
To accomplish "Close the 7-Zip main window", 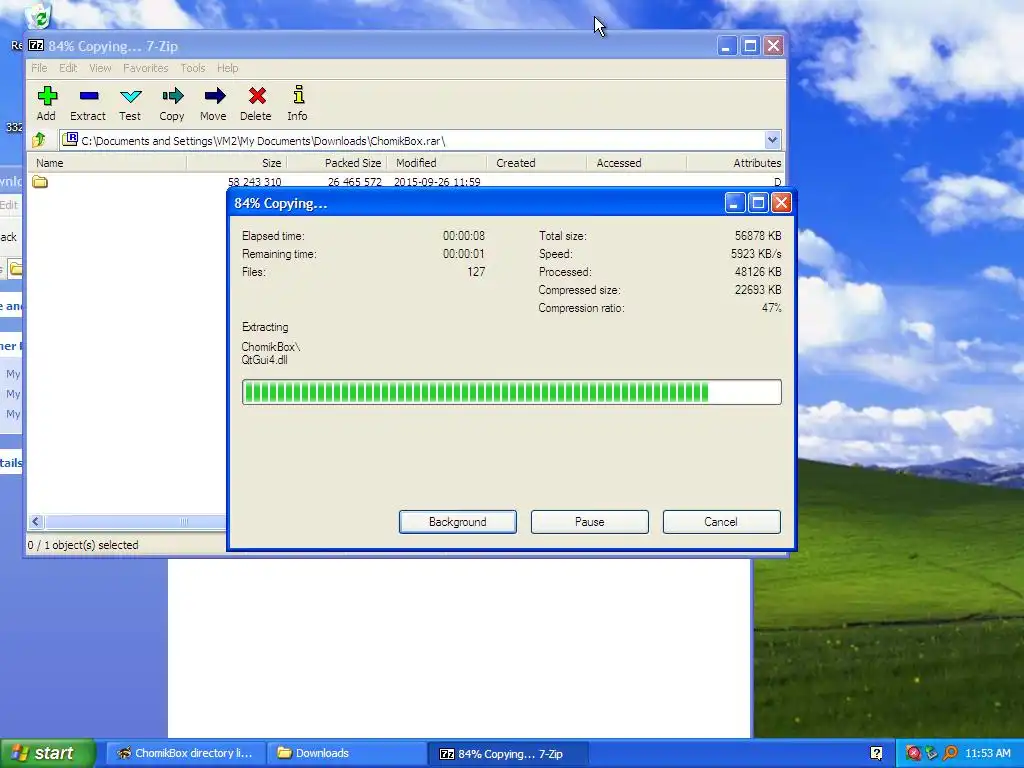I will click(x=773, y=46).
